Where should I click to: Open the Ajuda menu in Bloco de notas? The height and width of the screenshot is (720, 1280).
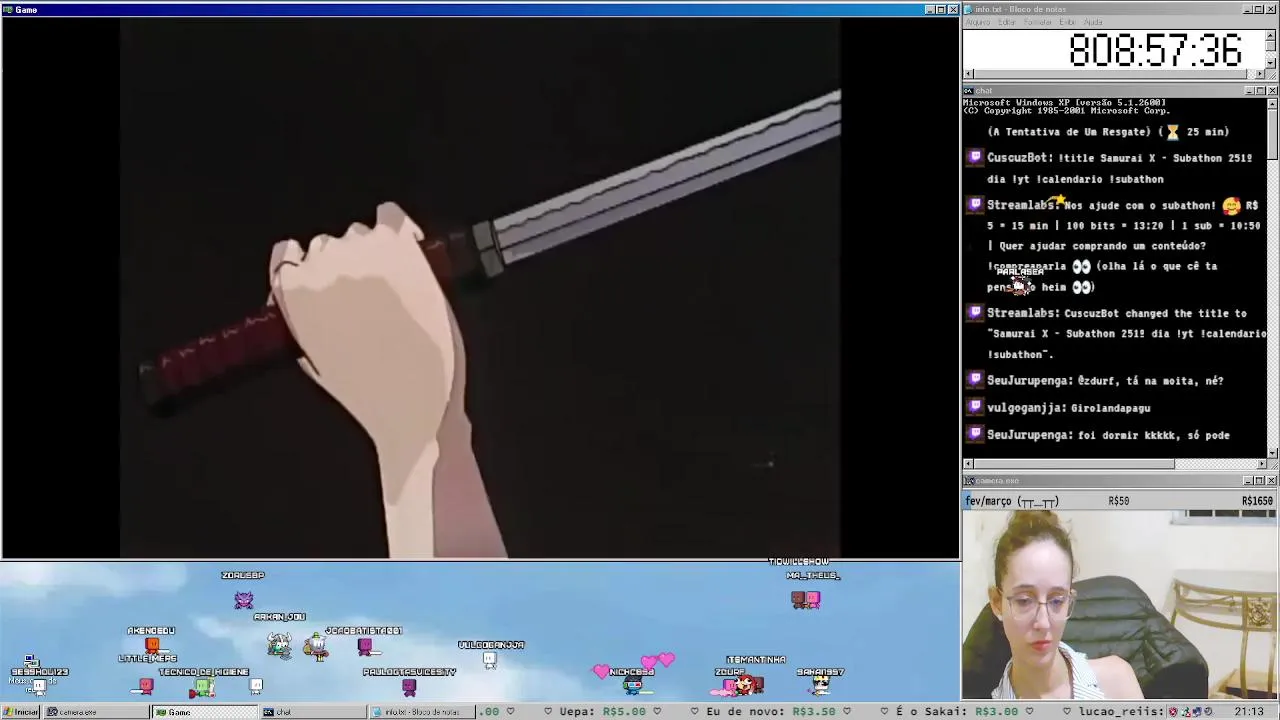pyautogui.click(x=1093, y=22)
